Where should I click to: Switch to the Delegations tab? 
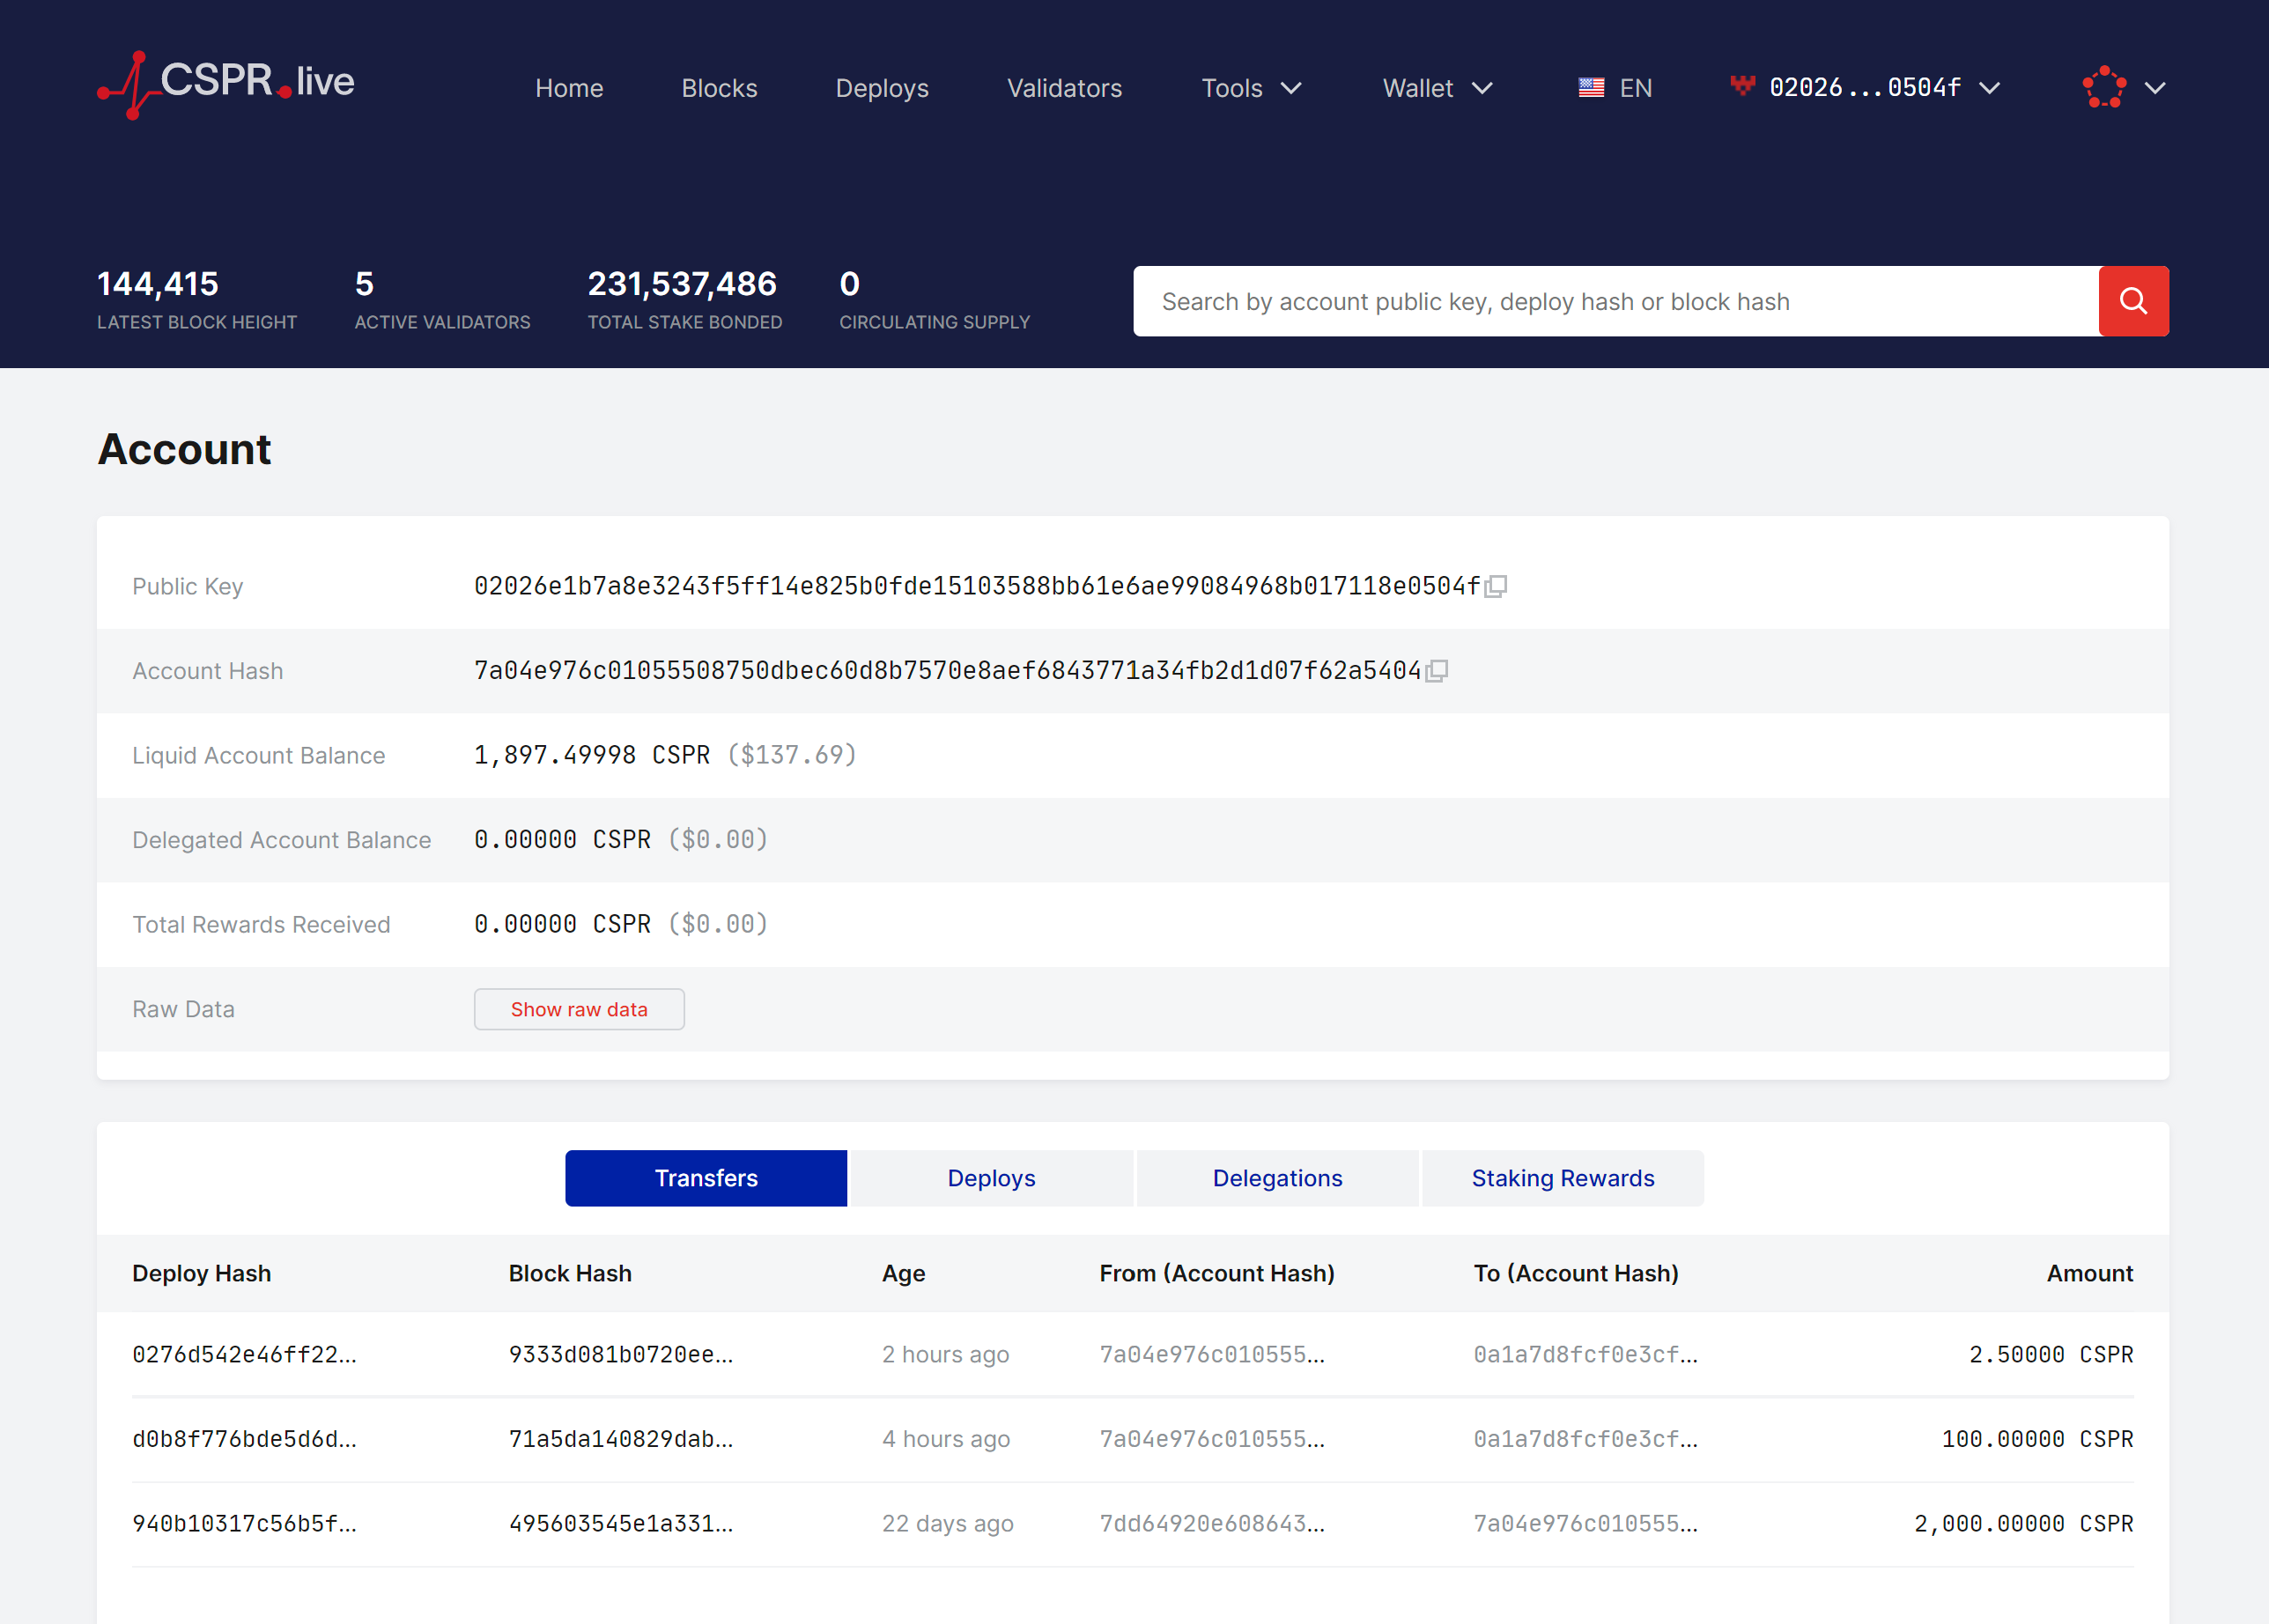click(1277, 1178)
